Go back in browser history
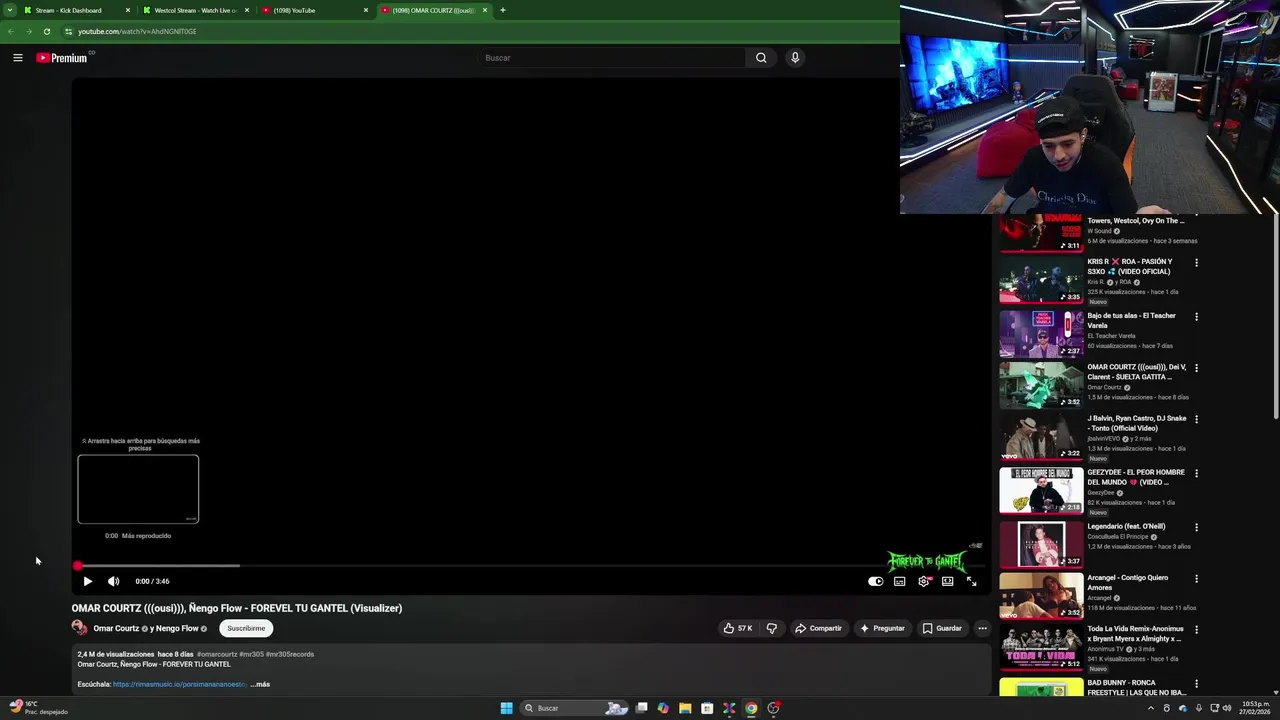This screenshot has height=720, width=1280. (10, 31)
